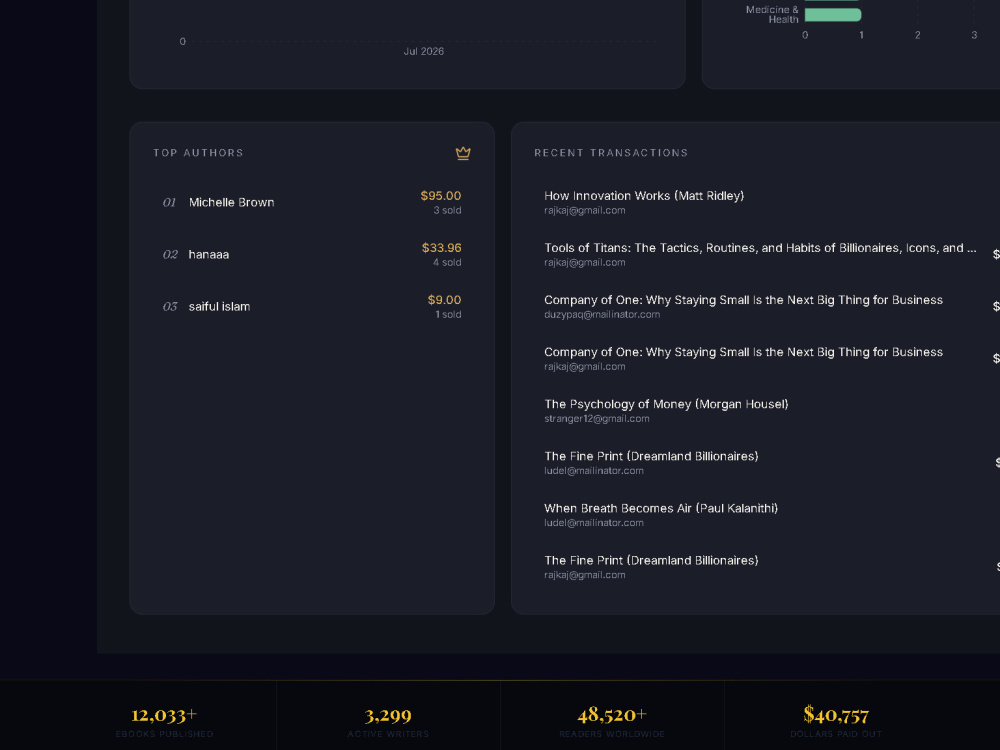Select author saiful islam
The image size is (1000, 750).
[219, 307]
